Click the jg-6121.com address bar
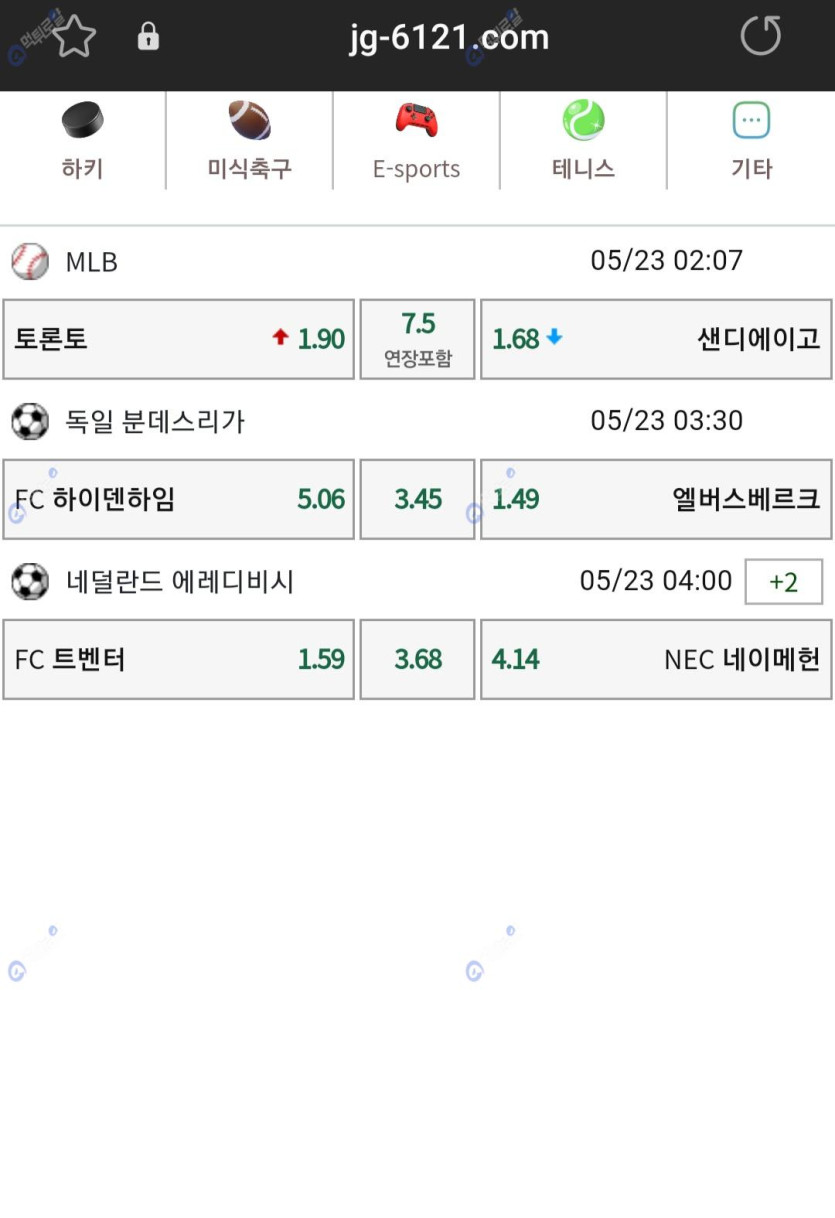The height and width of the screenshot is (1218, 835). (x=449, y=38)
